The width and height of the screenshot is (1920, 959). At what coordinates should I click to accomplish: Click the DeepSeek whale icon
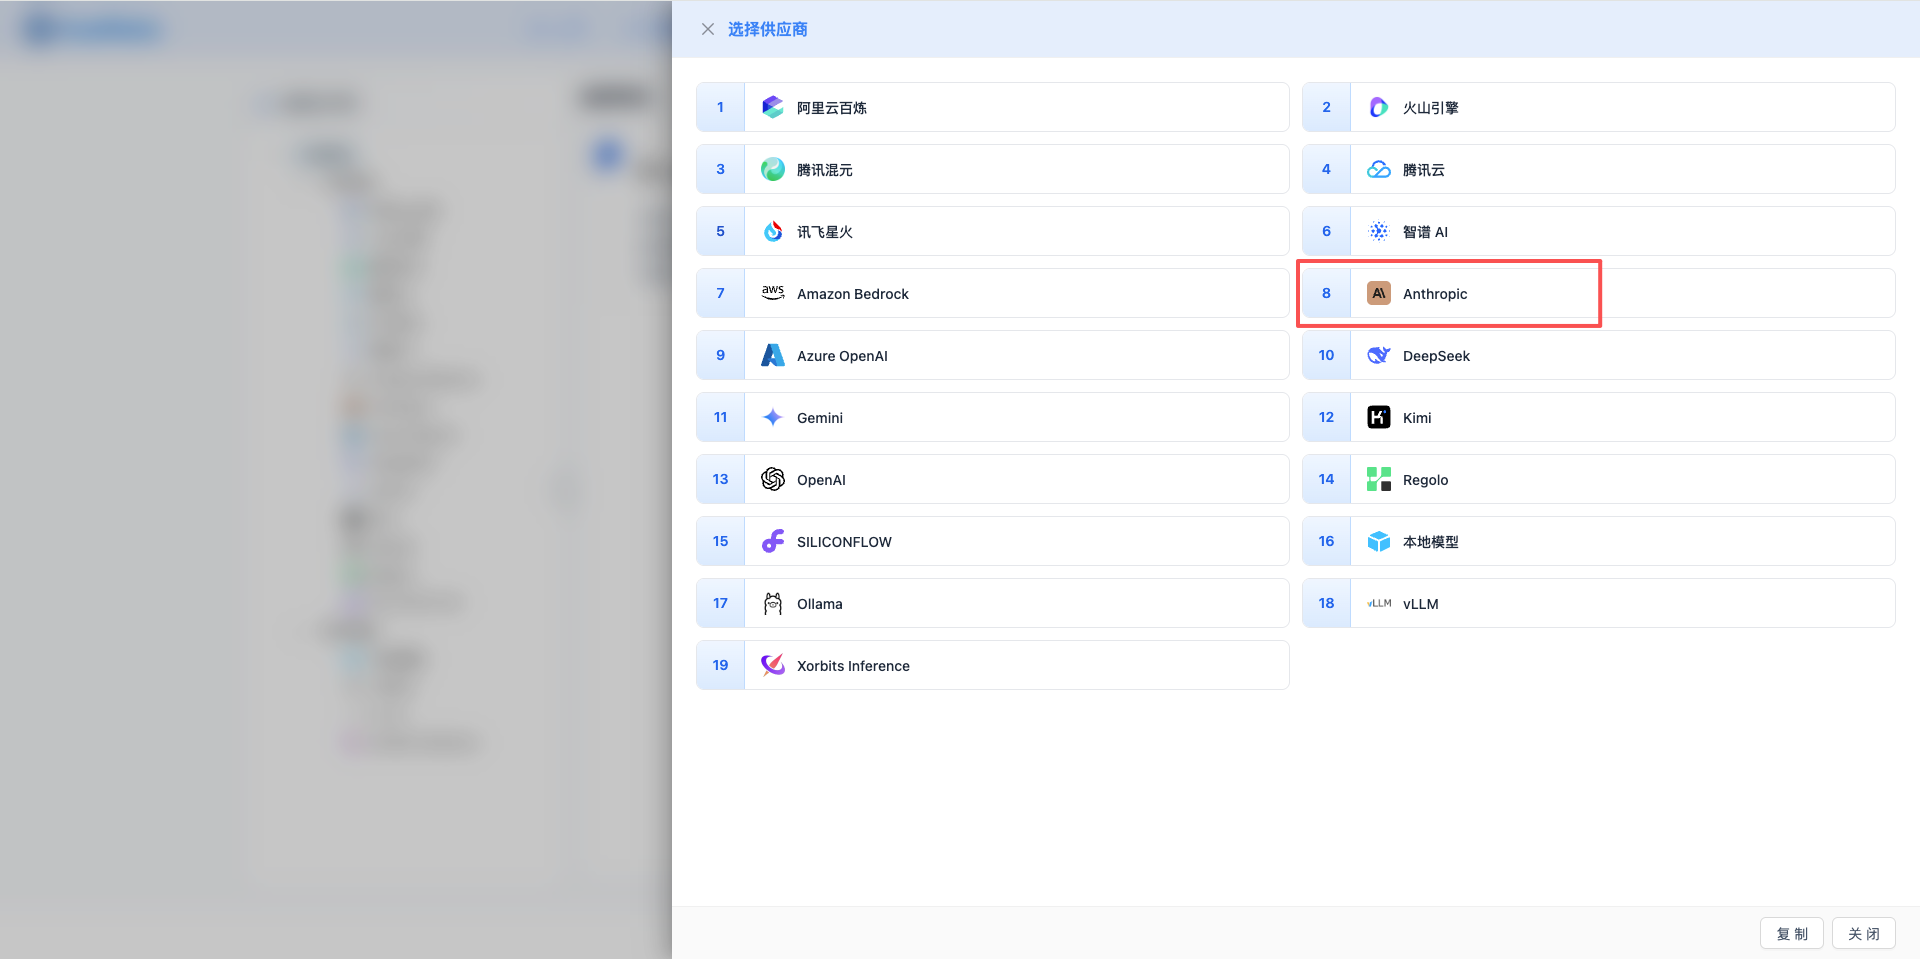(x=1378, y=355)
